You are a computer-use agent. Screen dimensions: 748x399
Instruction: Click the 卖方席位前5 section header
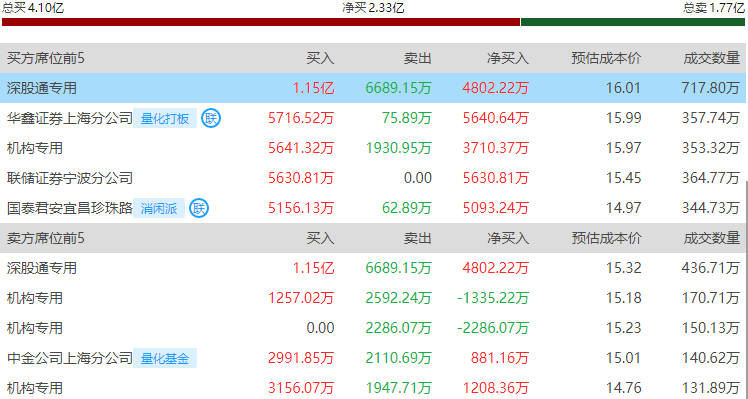[46, 238]
